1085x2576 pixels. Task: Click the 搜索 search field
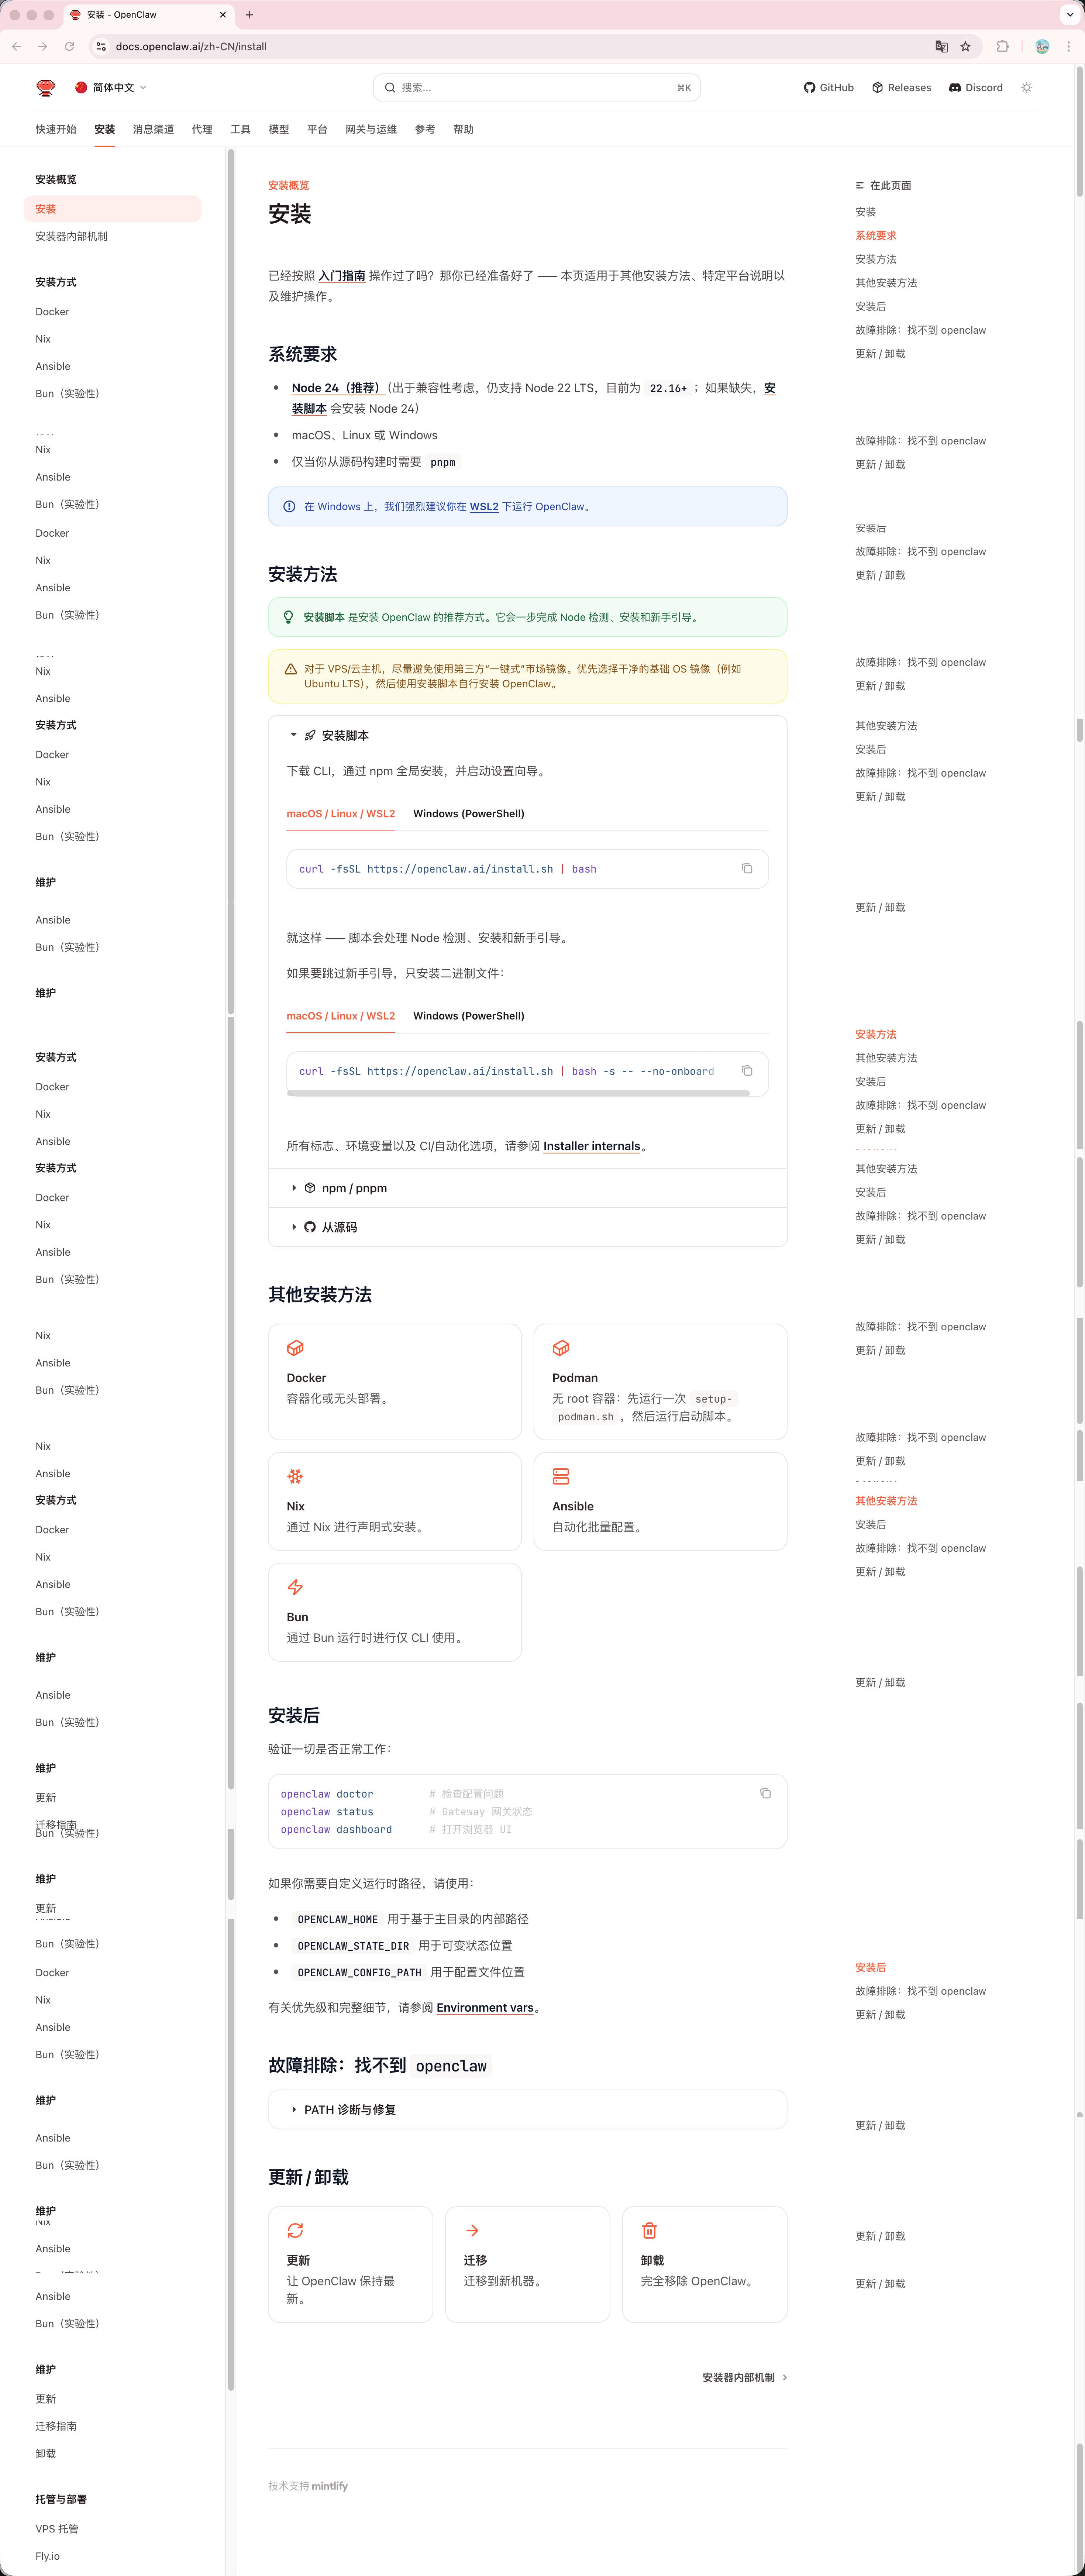pyautogui.click(x=536, y=88)
